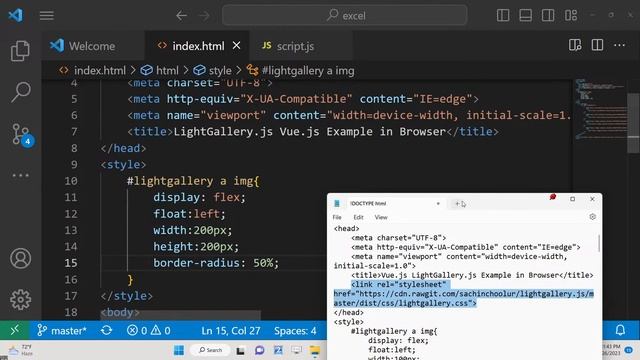Select index.html in the breadcrumb

pos(93,70)
